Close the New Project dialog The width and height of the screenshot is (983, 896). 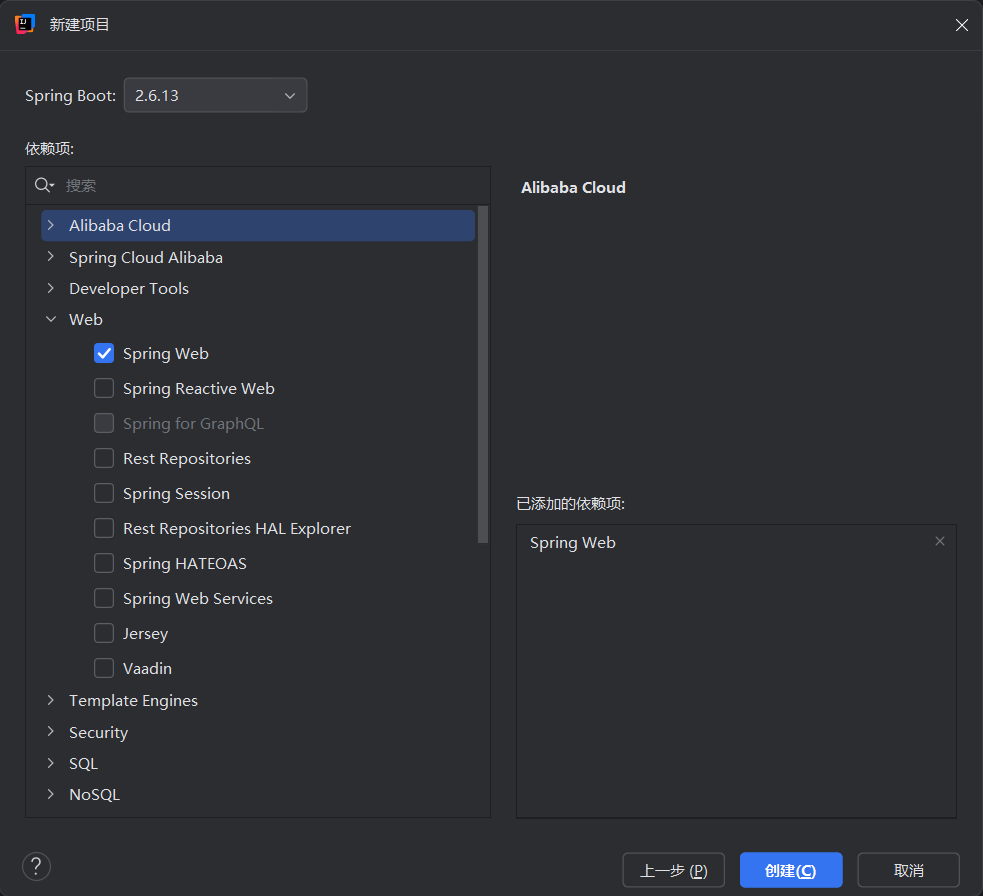tap(962, 24)
